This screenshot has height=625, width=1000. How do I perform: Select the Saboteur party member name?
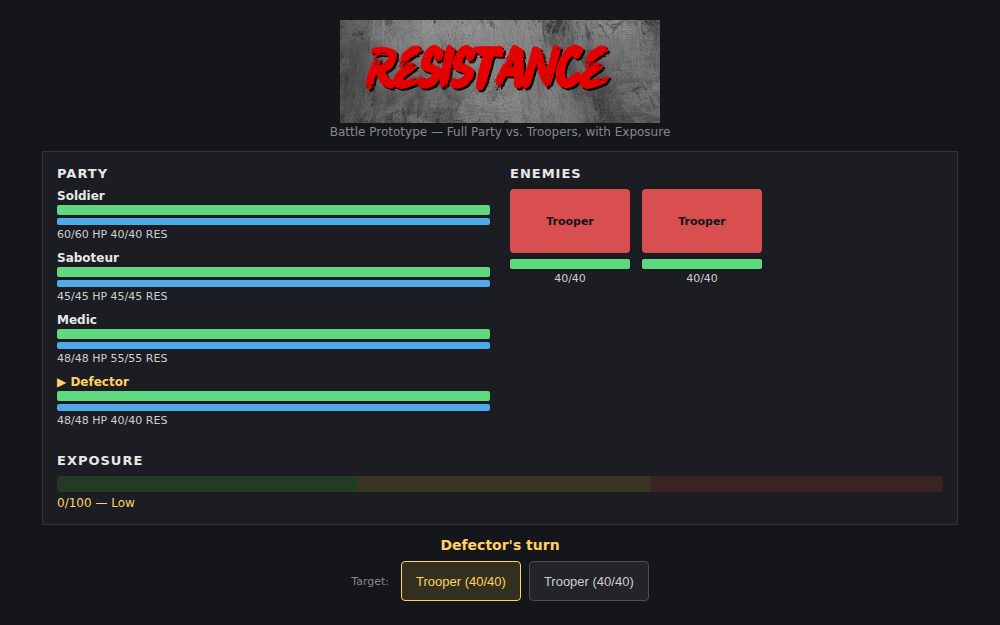[x=88, y=258]
